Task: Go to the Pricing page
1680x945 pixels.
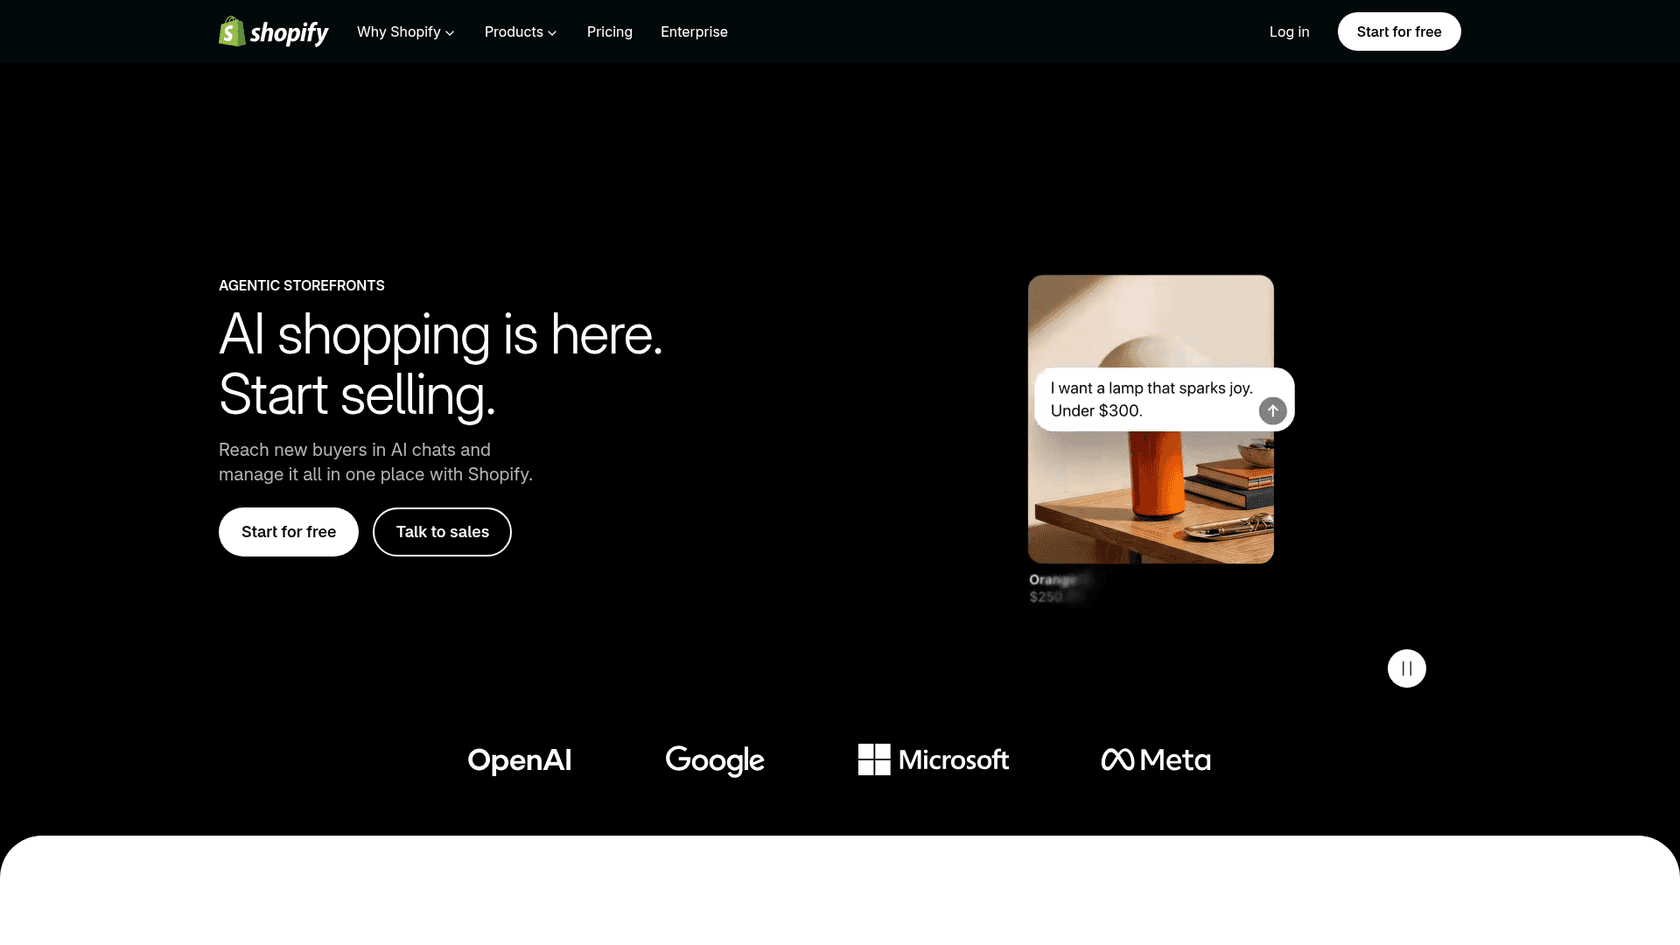Action: [610, 32]
